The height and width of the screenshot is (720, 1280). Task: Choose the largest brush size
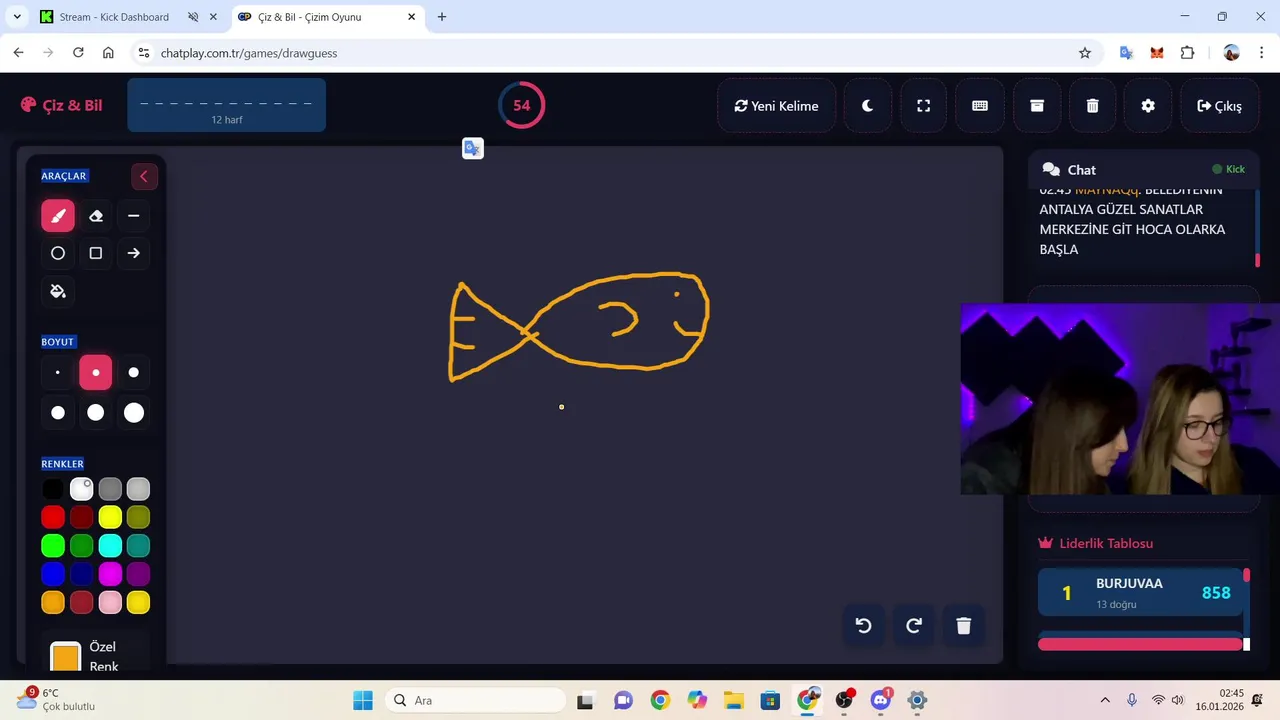134,412
